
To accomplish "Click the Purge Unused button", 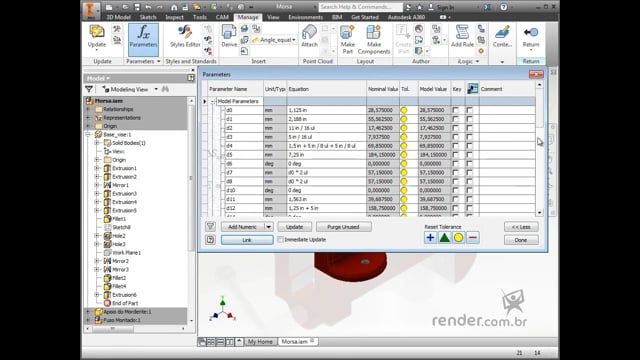I will pos(343,227).
